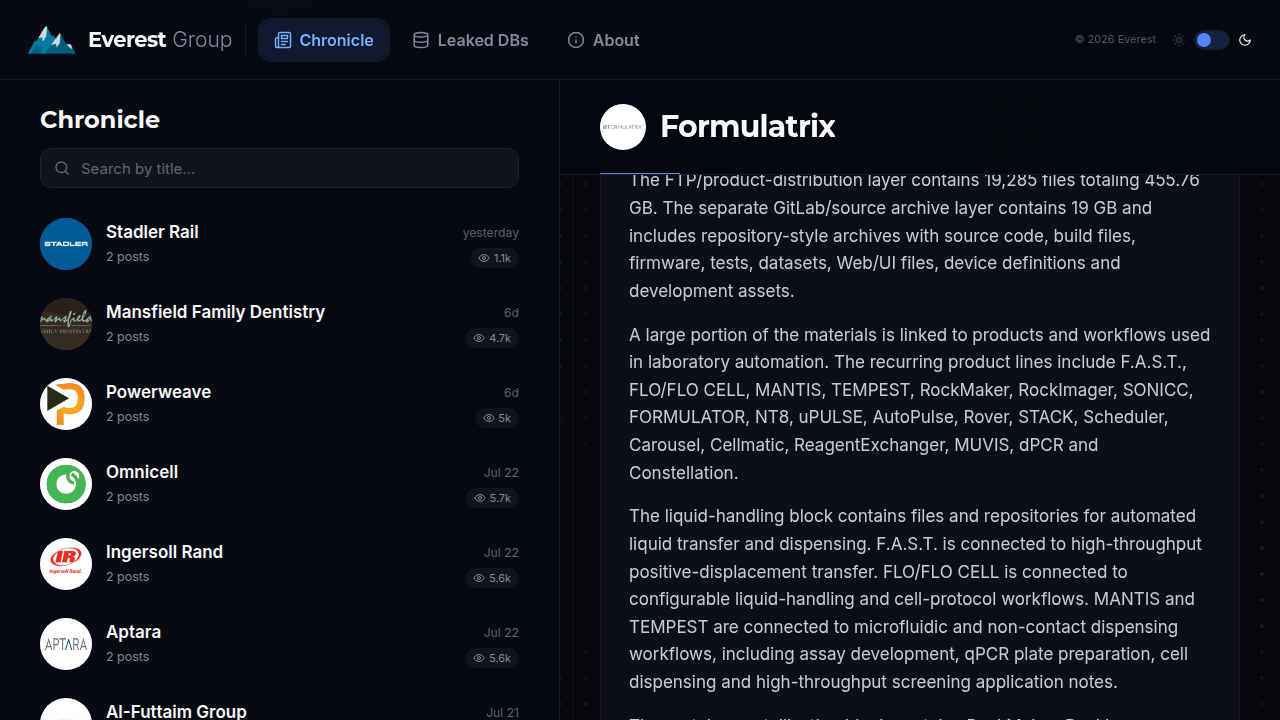Image resolution: width=1280 pixels, height=720 pixels.
Task: Open the Ingersoll Rand entry title
Action: click(164, 552)
